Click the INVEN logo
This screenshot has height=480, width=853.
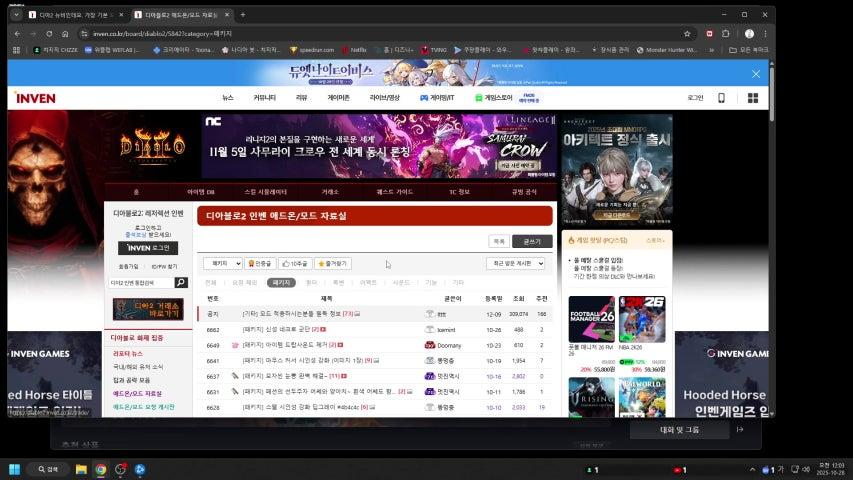click(35, 98)
